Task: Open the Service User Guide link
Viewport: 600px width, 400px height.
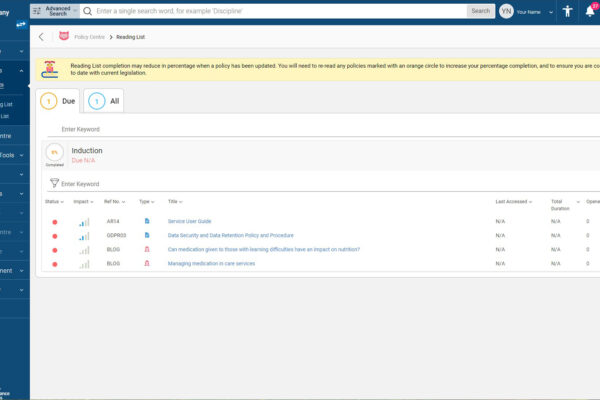Action: pyautogui.click(x=189, y=221)
